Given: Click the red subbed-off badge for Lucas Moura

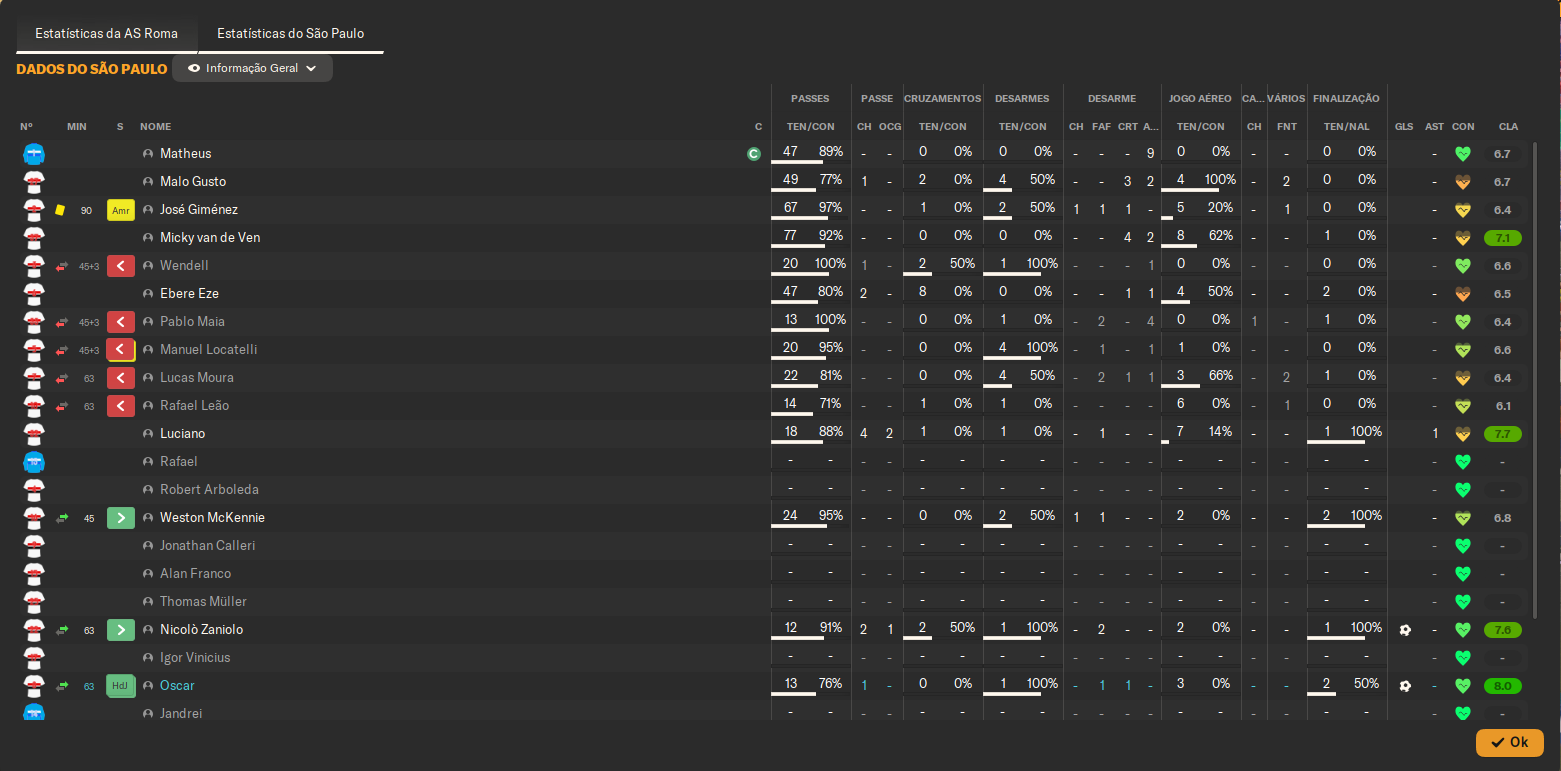Looking at the screenshot, I should (121, 378).
